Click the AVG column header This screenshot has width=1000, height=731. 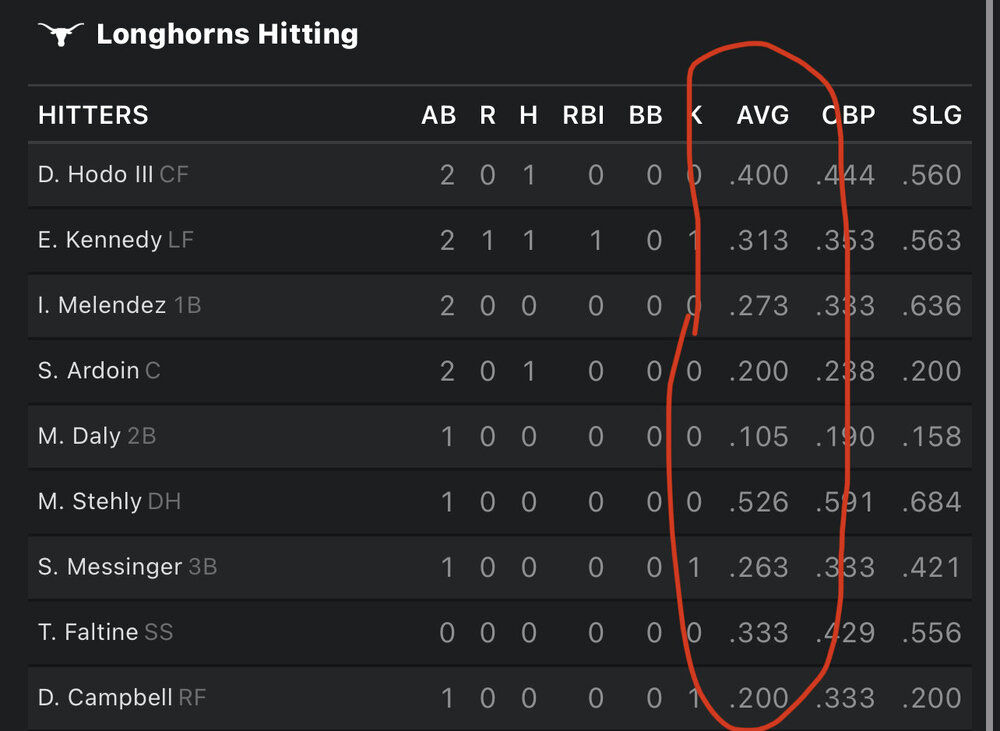762,115
